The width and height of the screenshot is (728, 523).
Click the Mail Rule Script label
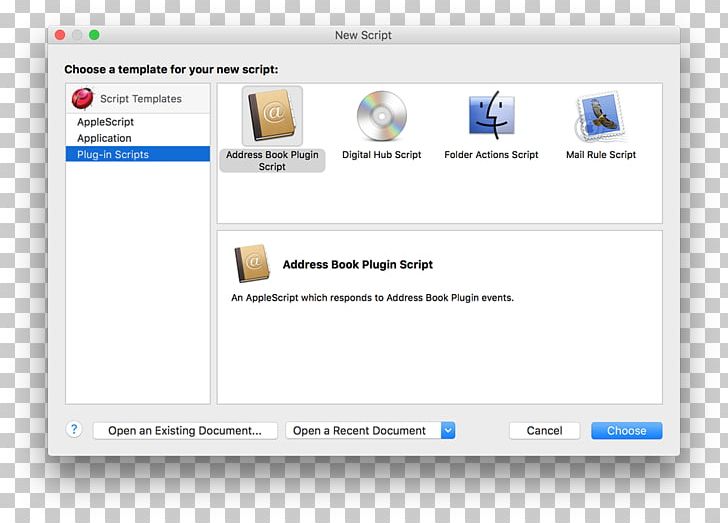pyautogui.click(x=600, y=155)
